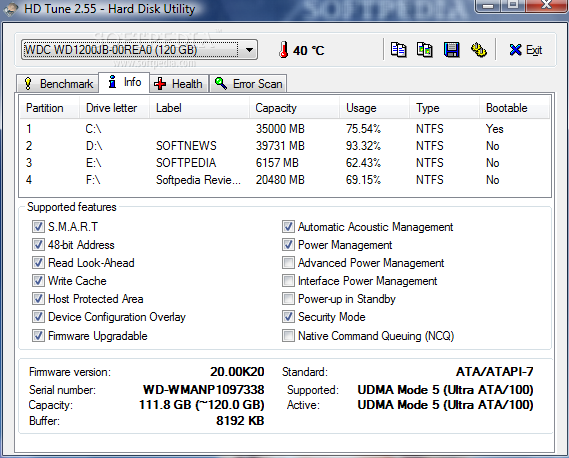Click the HD Tune title bar icon
The image size is (569, 458).
10,9
